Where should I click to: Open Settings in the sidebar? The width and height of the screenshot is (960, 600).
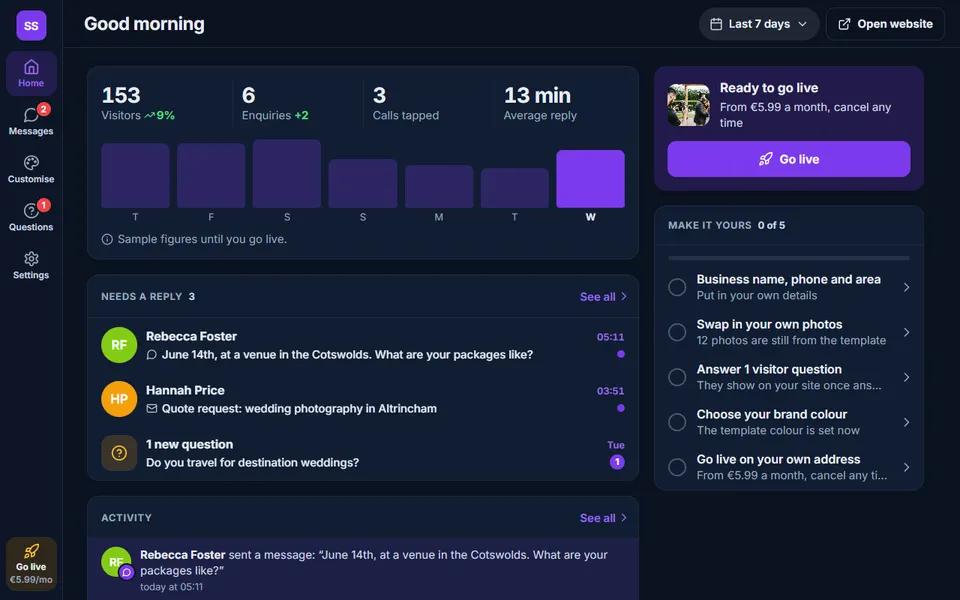coord(31,266)
